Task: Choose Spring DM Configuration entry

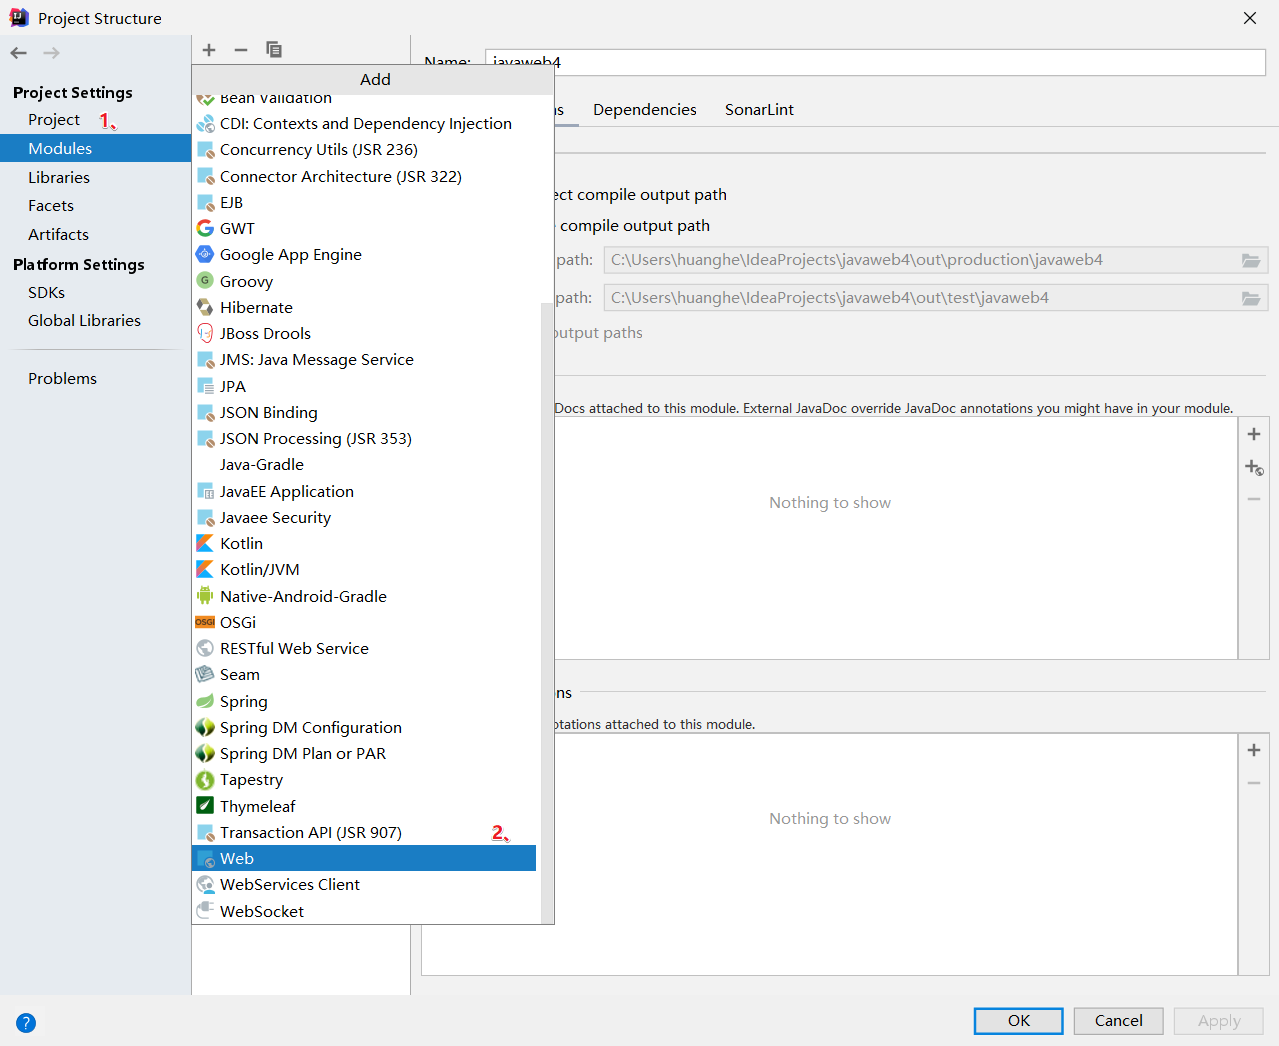Action: pos(364,727)
